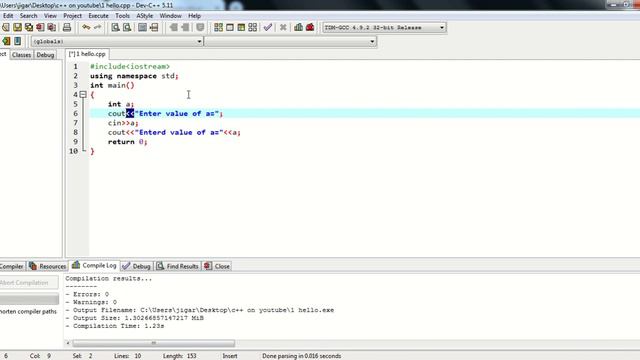Image resolution: width=640 pixels, height=360 pixels.
Task: Stop execution with the X icon
Action: (283, 27)
